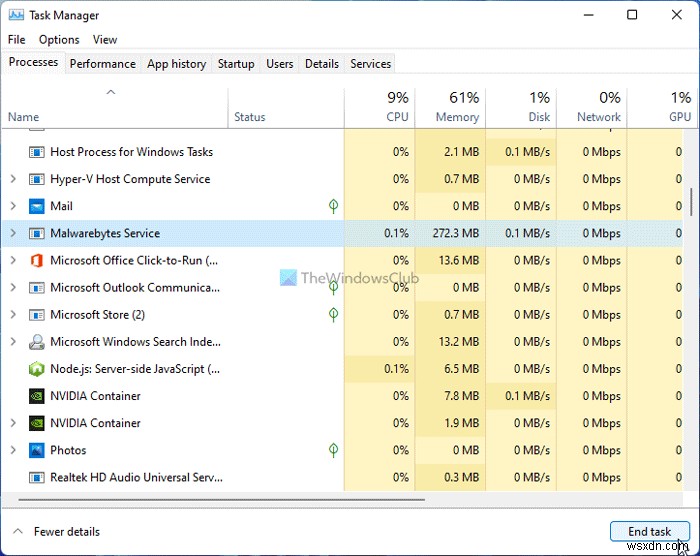Screen dimensions: 700x556
Task: Click the Realtek HD Audio Universal Service icon
Action: (x=37, y=478)
